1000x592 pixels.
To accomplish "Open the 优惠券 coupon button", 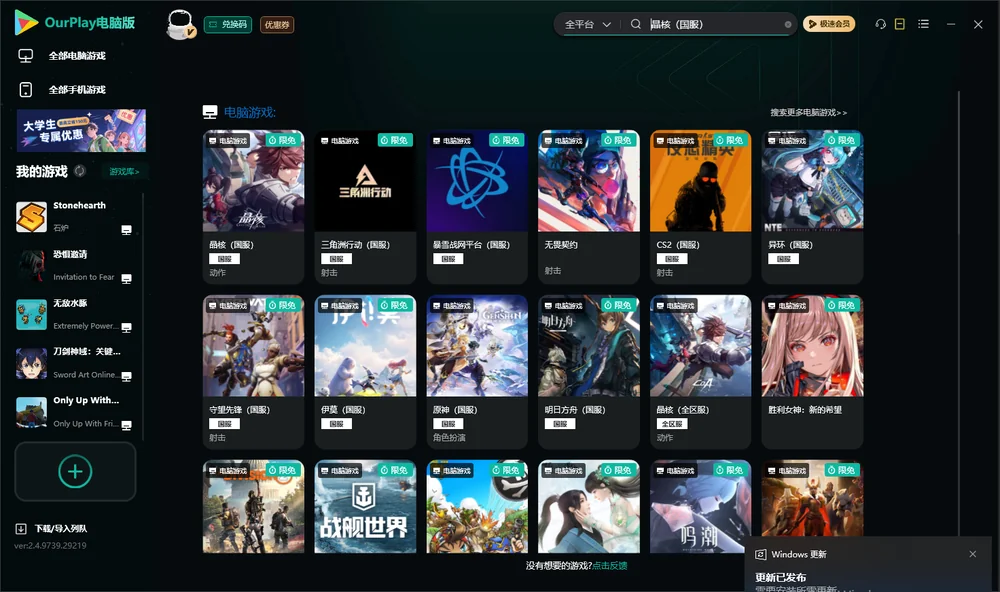I will coord(277,24).
